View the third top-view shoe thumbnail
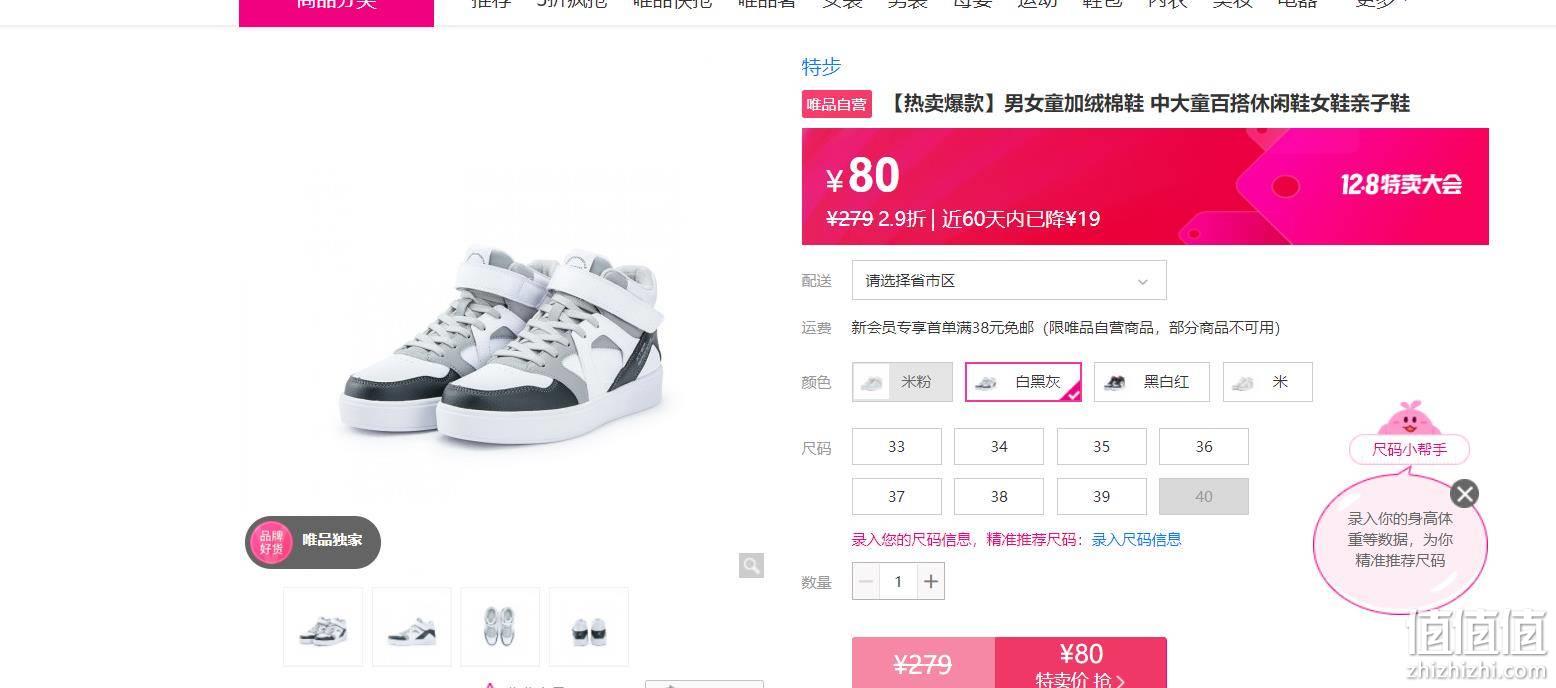Screen dimensions: 1556x688 [x=500, y=627]
